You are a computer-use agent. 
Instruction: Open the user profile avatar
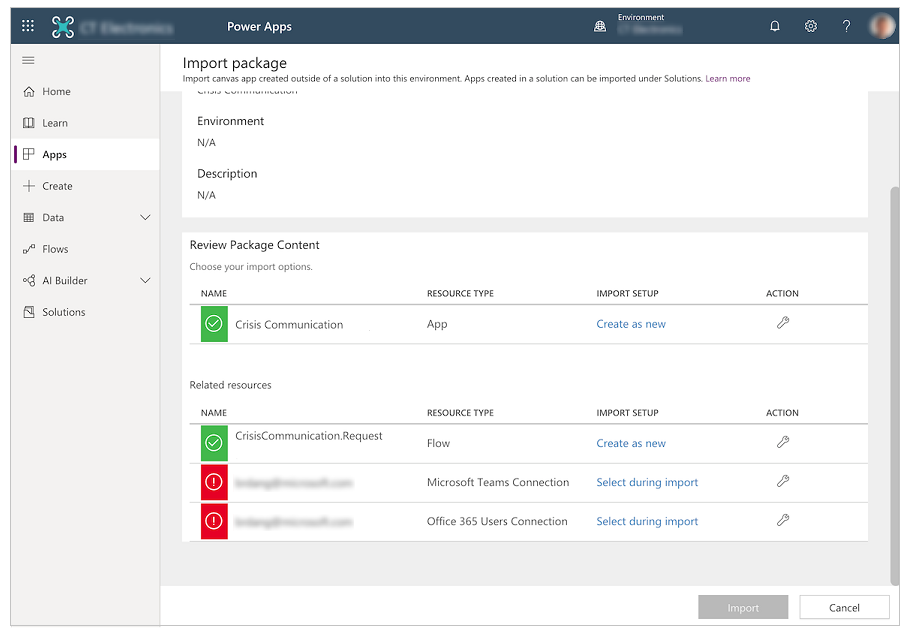(x=882, y=26)
